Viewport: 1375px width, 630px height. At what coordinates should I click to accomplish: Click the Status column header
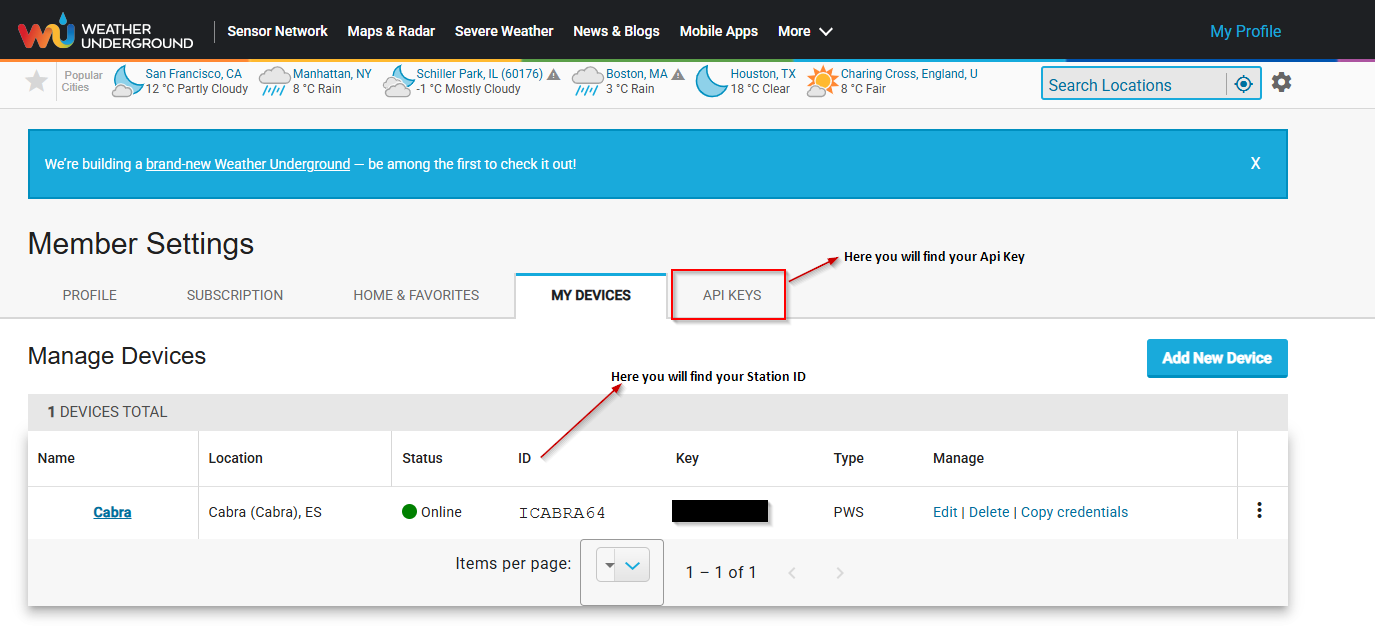[422, 458]
